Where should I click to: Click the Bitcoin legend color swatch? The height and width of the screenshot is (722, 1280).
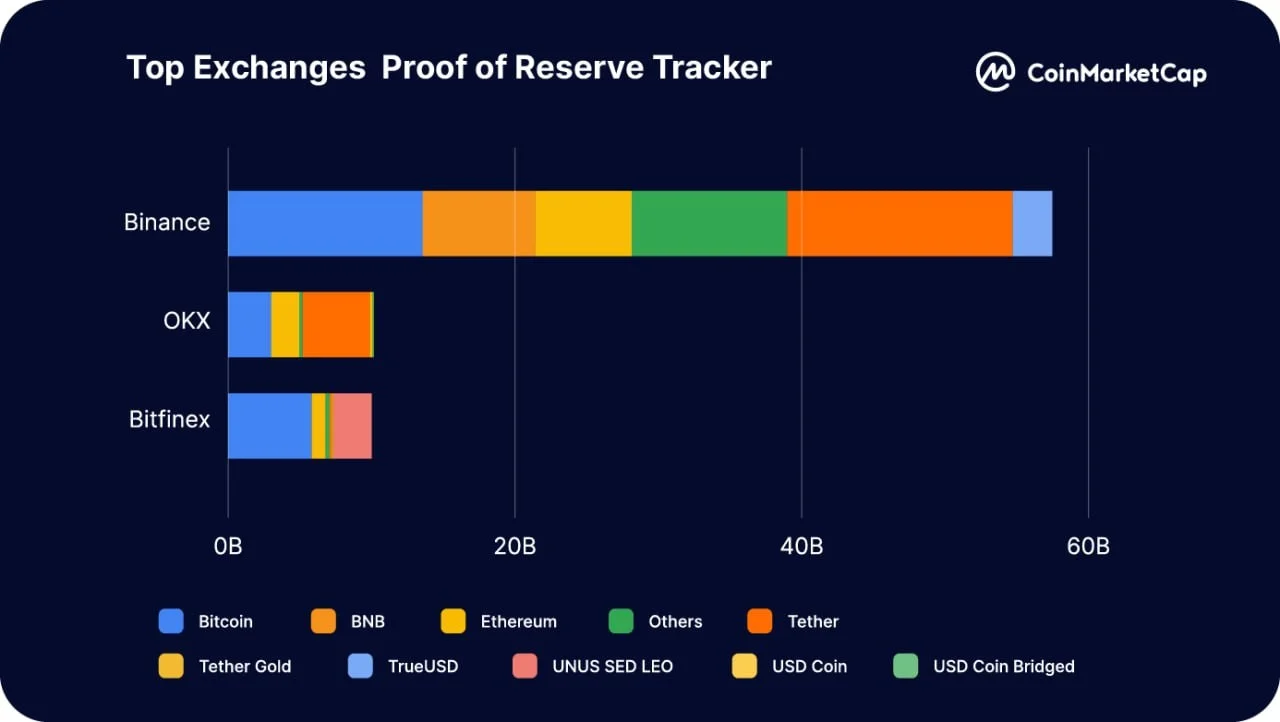[171, 621]
